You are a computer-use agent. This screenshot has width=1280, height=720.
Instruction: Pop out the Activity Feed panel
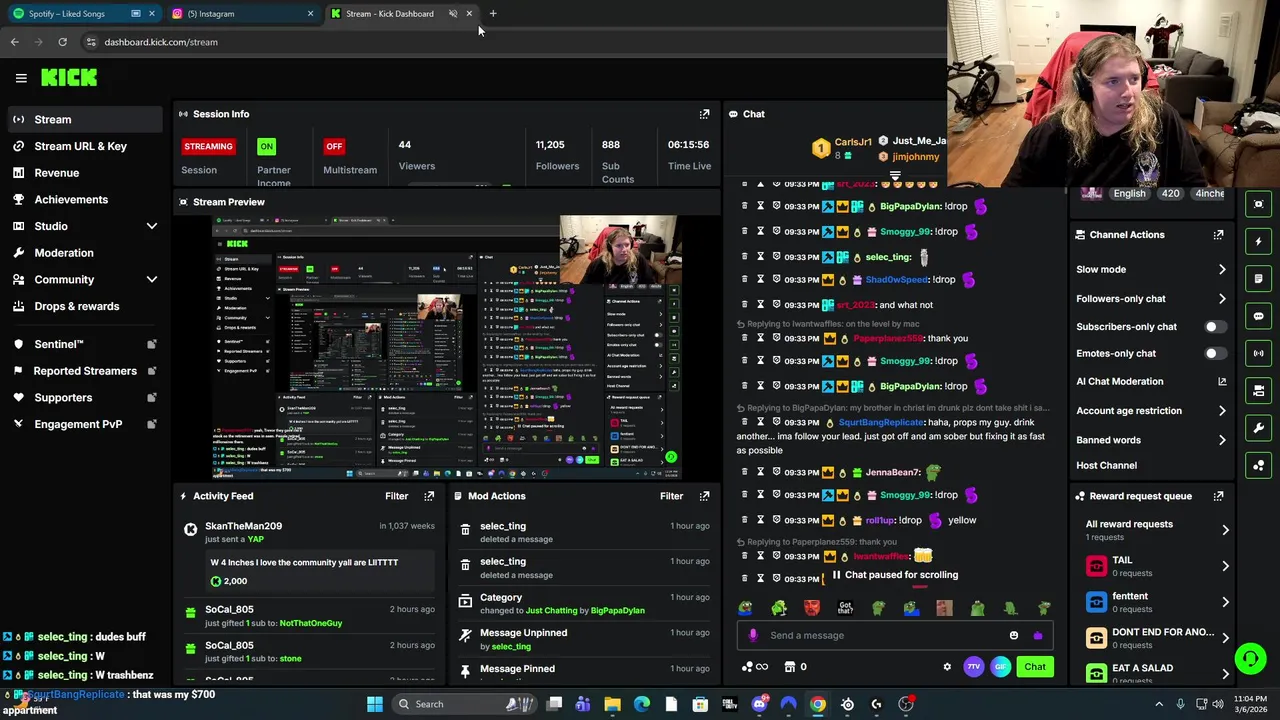(x=429, y=496)
